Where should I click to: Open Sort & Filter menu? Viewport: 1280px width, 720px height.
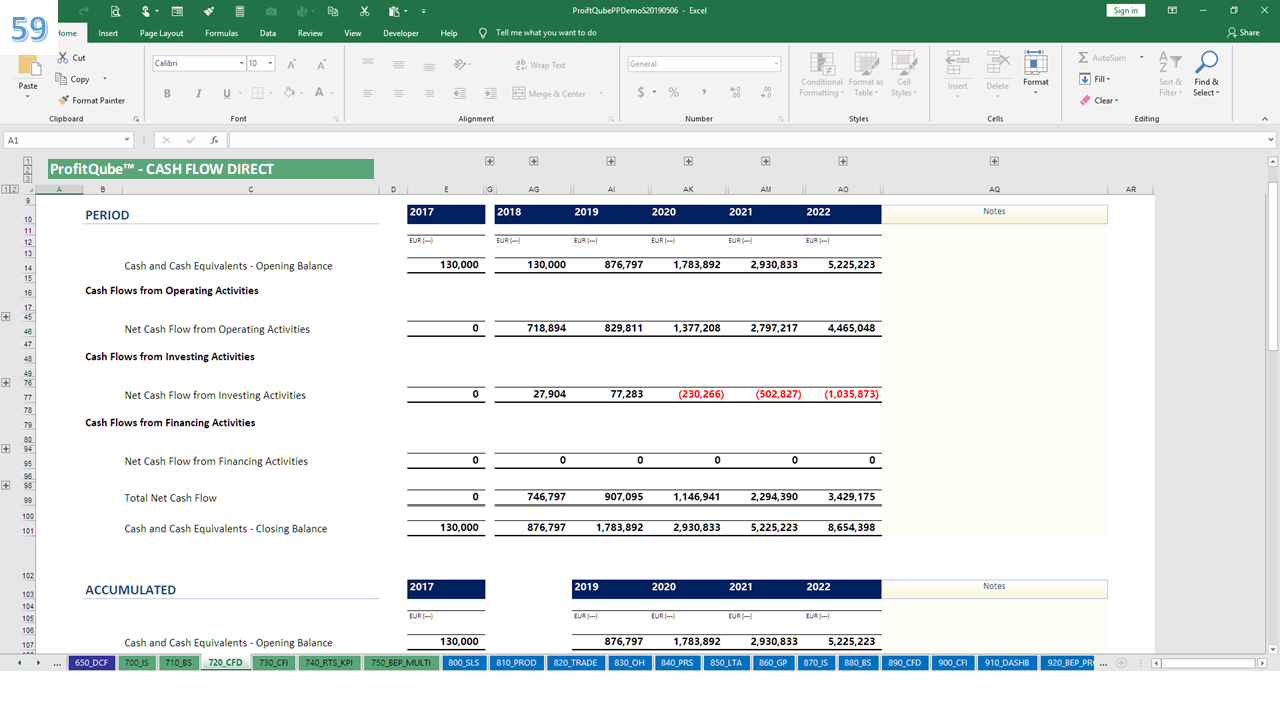coord(1169,75)
